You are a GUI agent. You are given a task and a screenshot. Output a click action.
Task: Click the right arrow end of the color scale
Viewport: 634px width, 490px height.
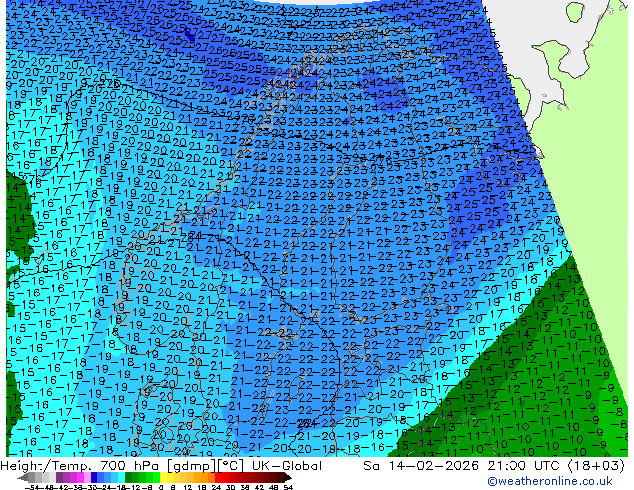tap(288, 477)
